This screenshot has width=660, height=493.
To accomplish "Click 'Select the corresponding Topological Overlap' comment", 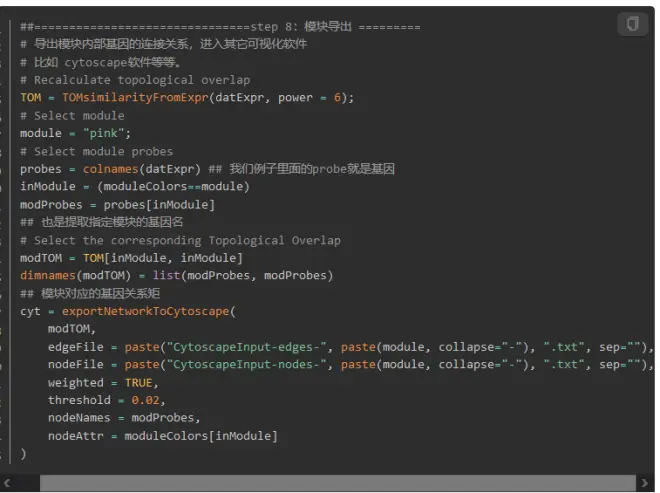I will [x=180, y=241].
